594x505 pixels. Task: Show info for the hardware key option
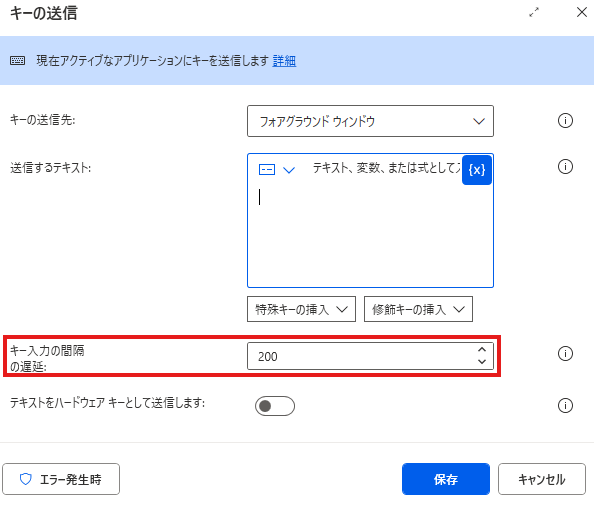(x=565, y=405)
